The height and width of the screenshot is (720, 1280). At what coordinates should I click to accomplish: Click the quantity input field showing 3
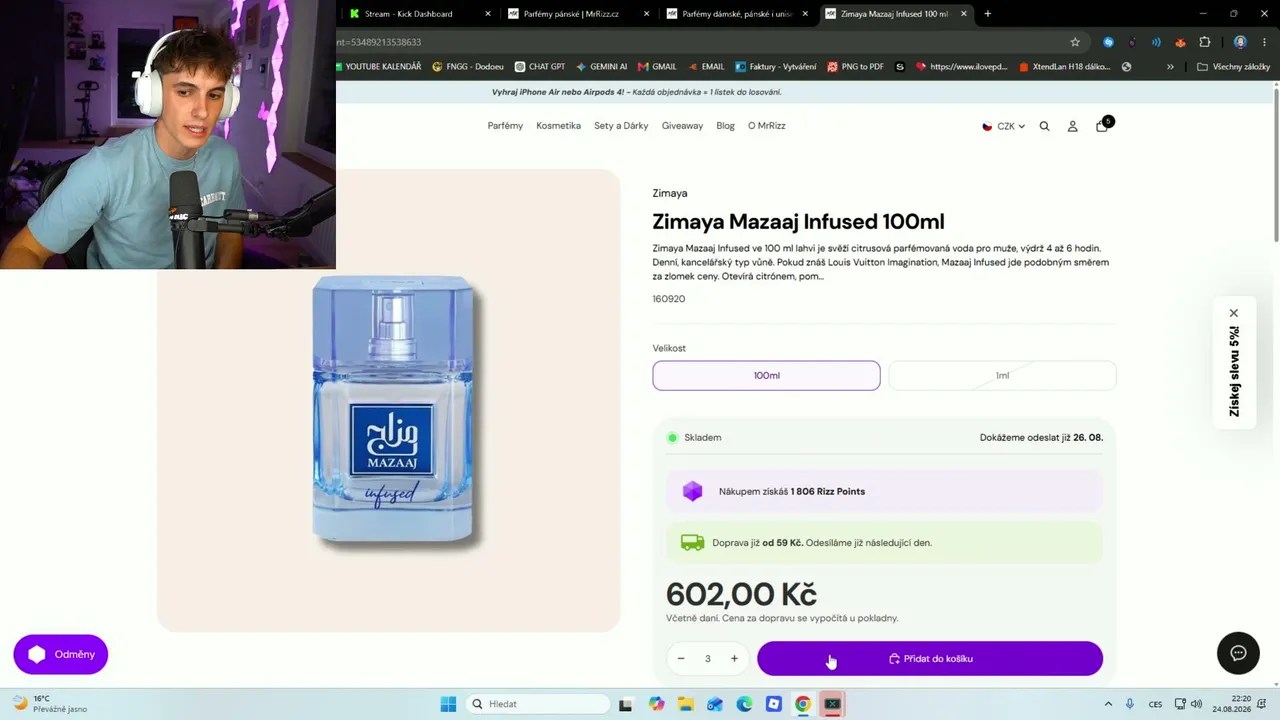[x=707, y=658]
